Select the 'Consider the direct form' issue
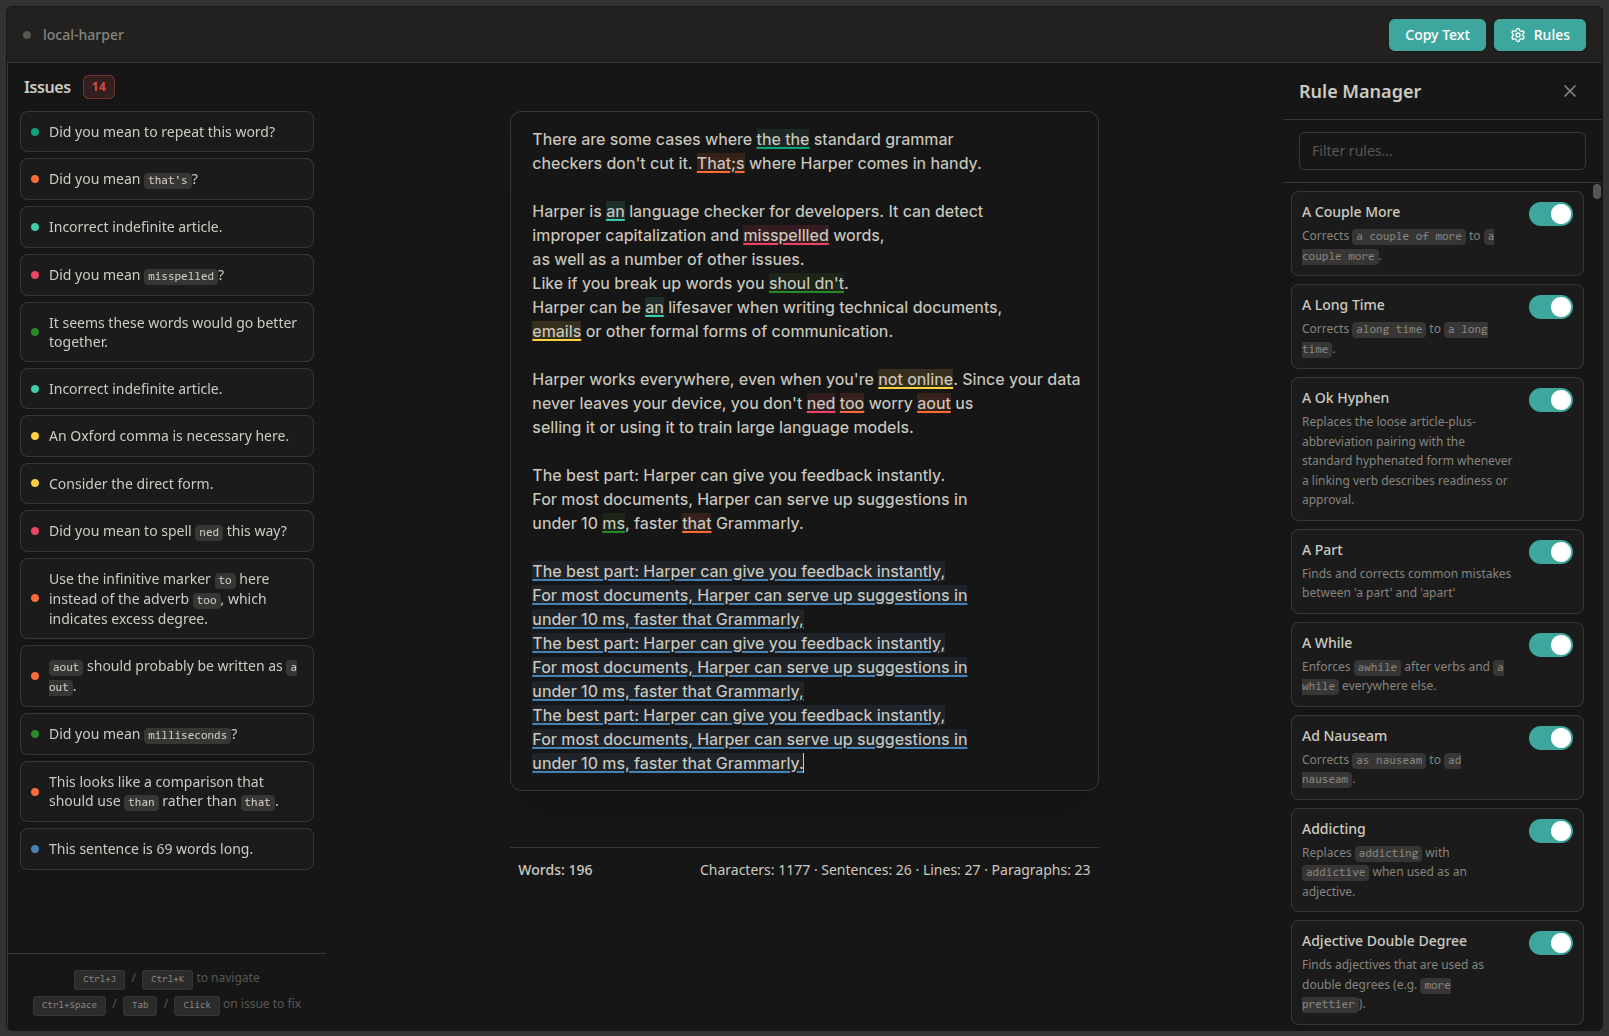1609x1036 pixels. pyautogui.click(x=167, y=484)
